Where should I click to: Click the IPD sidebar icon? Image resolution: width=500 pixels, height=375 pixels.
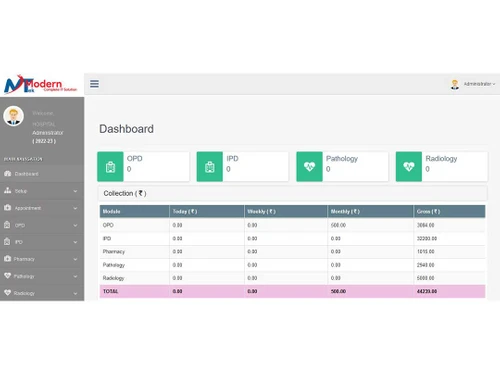click(7, 242)
